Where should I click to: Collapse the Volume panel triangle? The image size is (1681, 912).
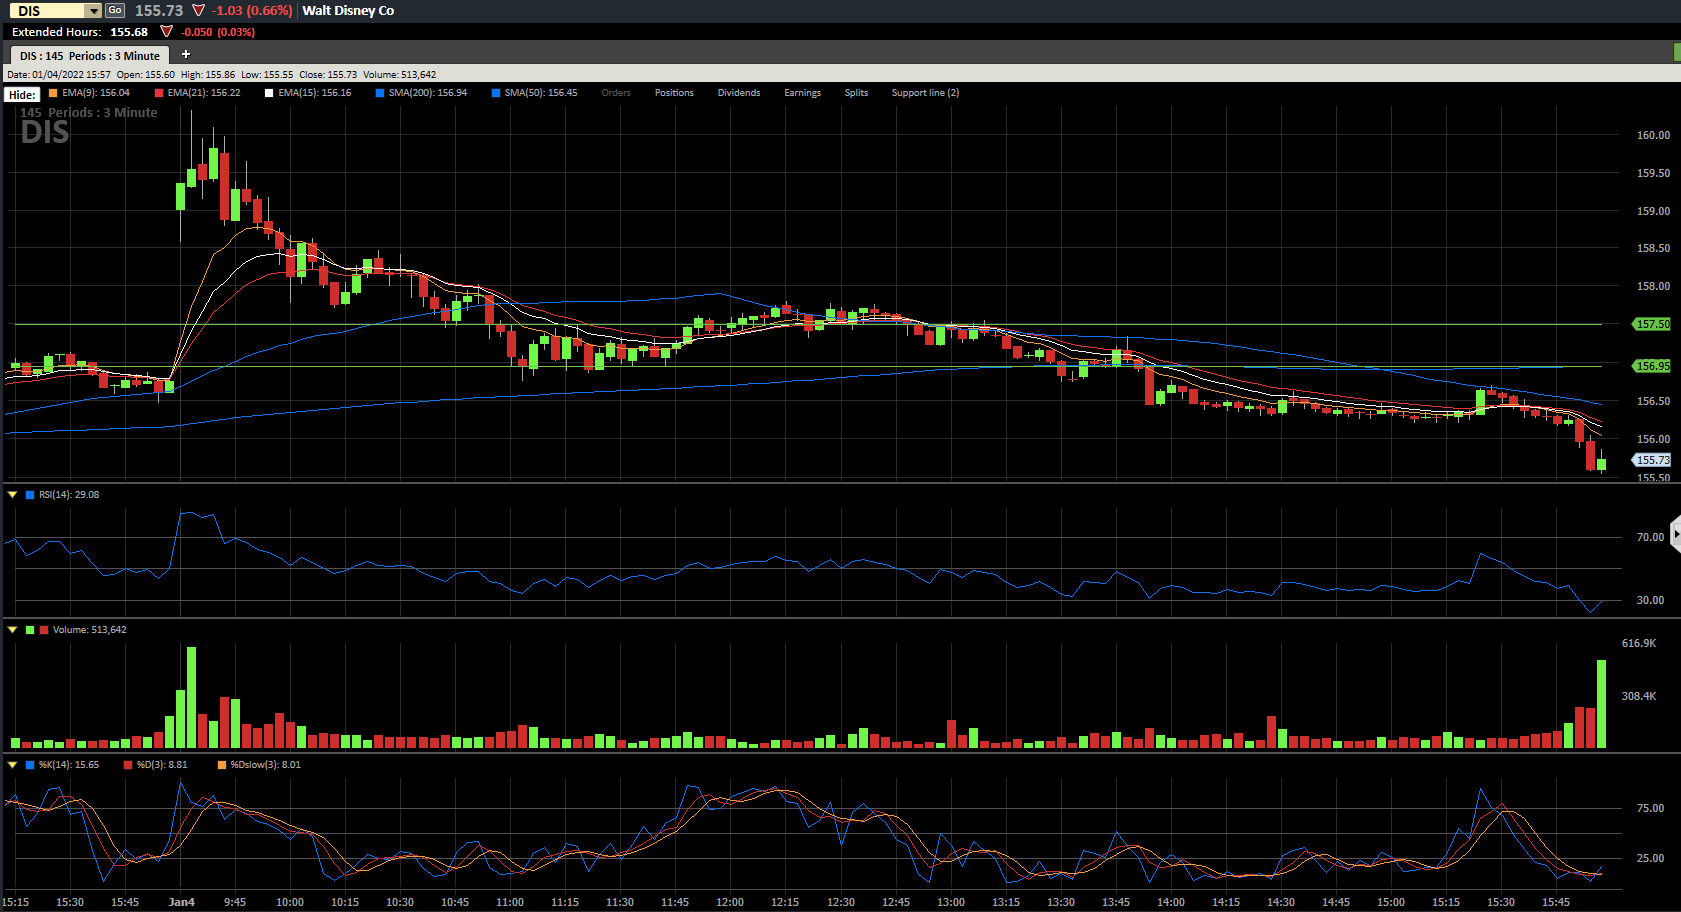(13, 629)
